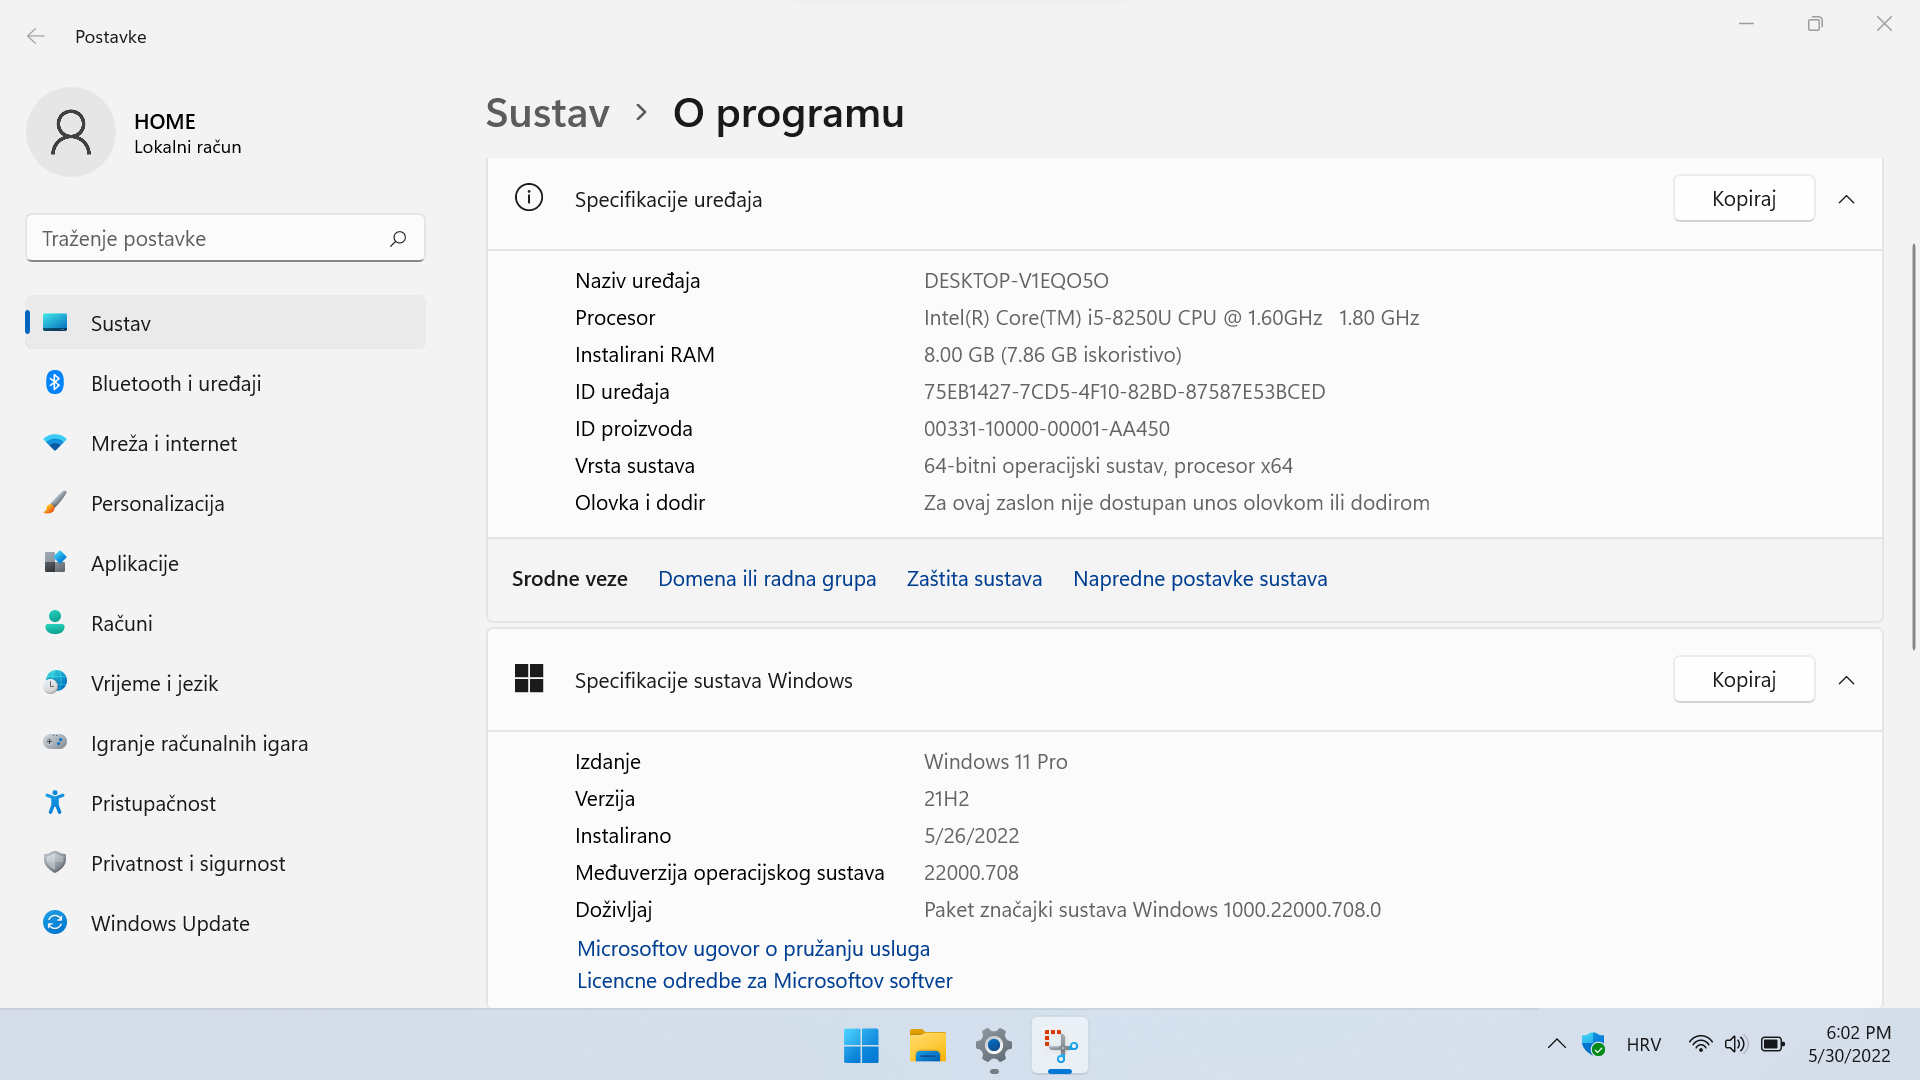Navigate to Vrijeme i jezik
1920x1080 pixels.
pyautogui.click(x=226, y=683)
